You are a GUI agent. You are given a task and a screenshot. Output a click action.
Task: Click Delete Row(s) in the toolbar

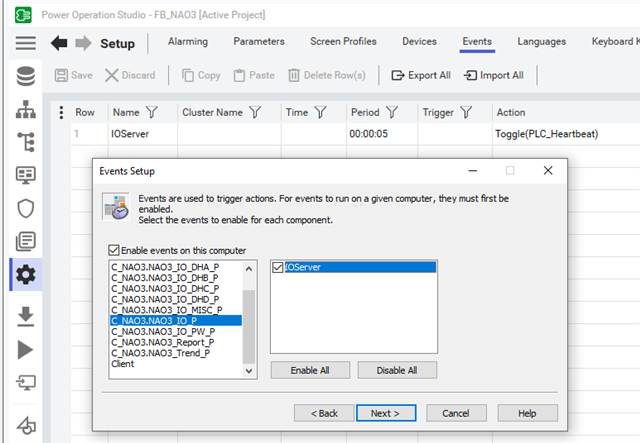tap(327, 75)
